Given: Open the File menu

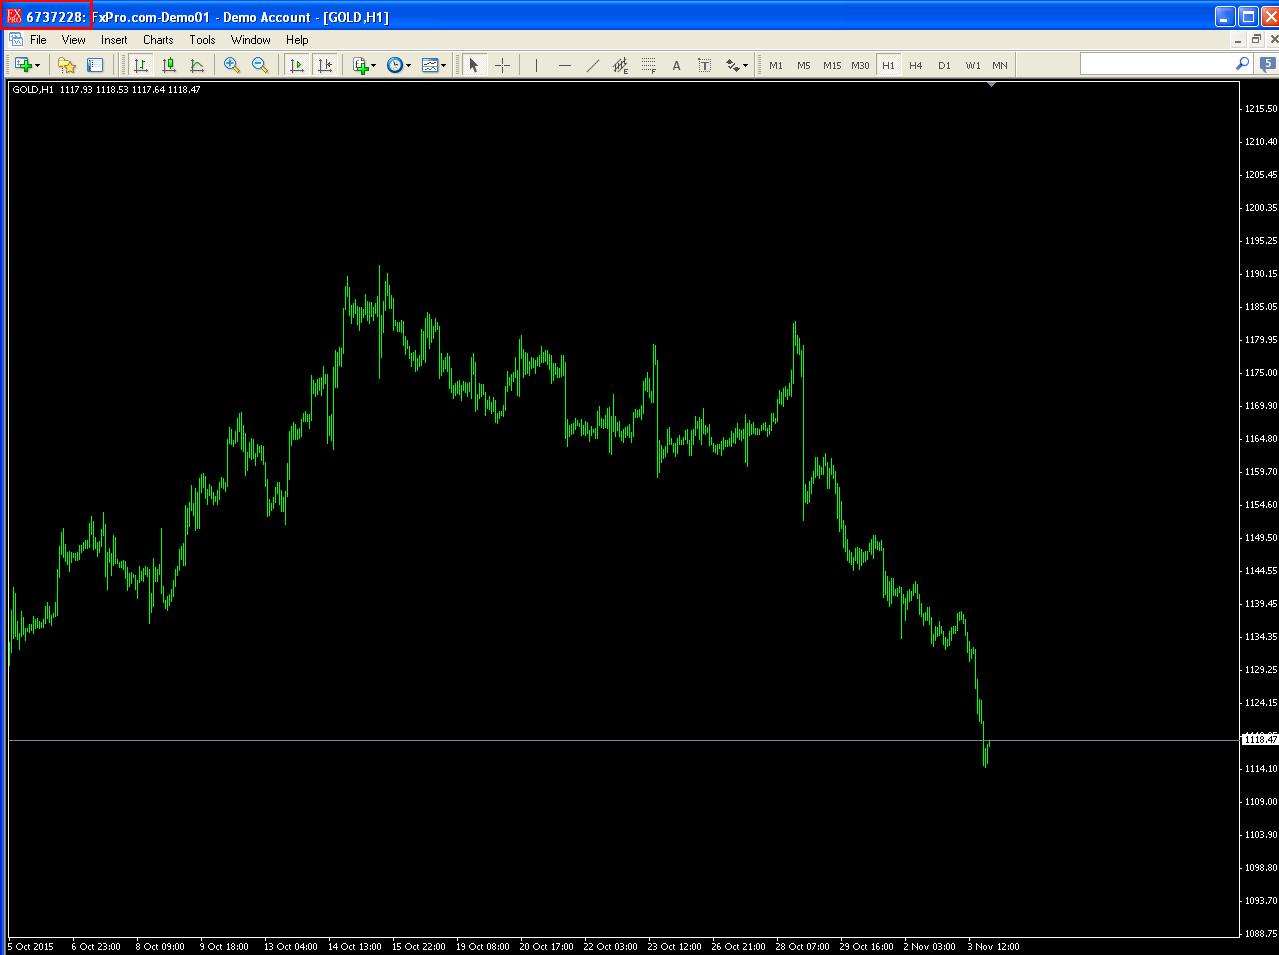Looking at the screenshot, I should pyautogui.click(x=38, y=40).
